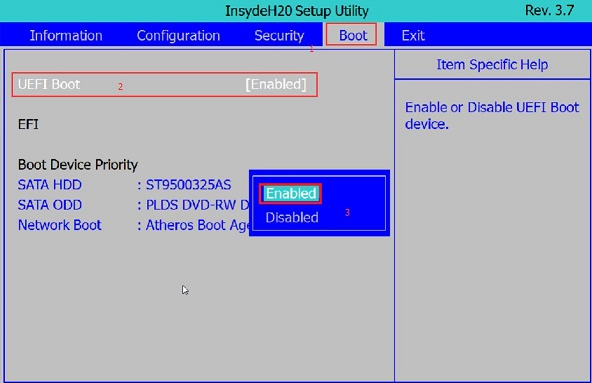Click the [Enabled] value of UEFI Boot

276,84
